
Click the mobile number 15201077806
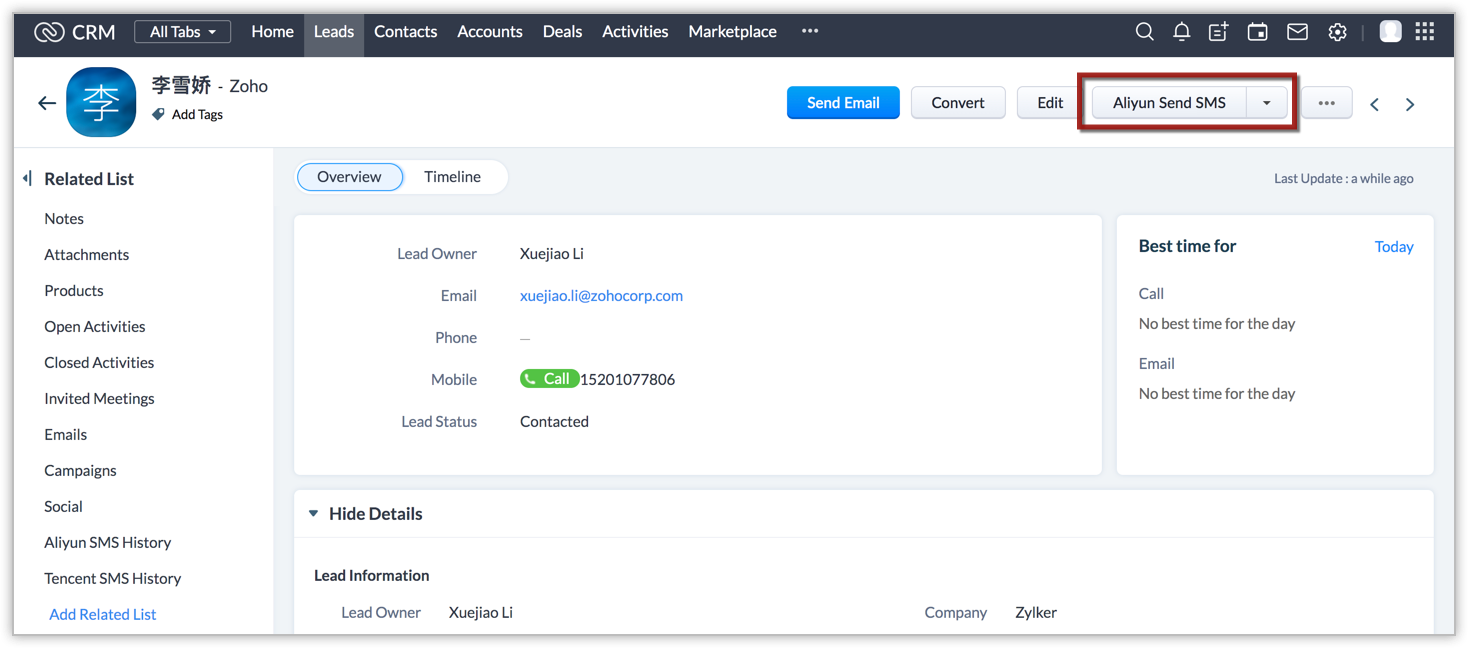628,380
